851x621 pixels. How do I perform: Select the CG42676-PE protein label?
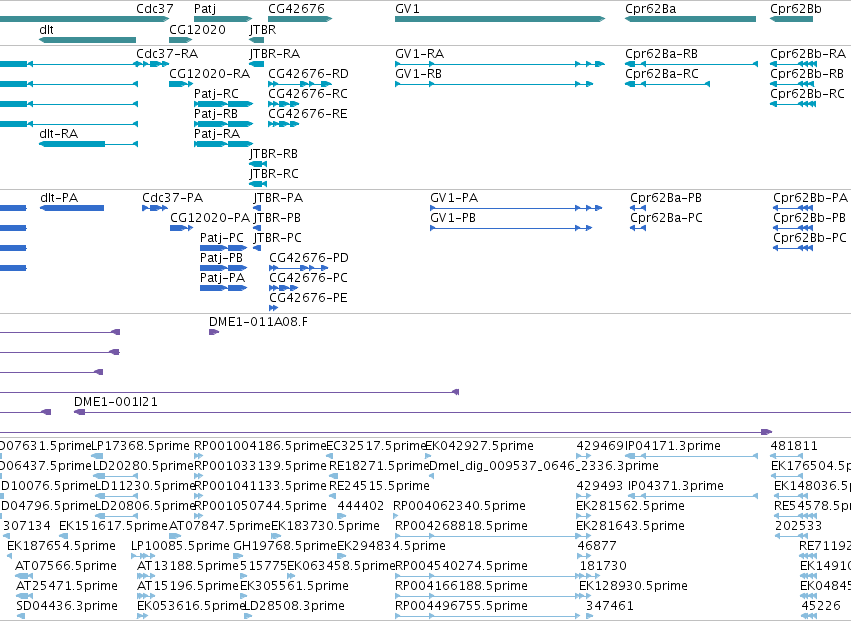pyautogui.click(x=308, y=298)
